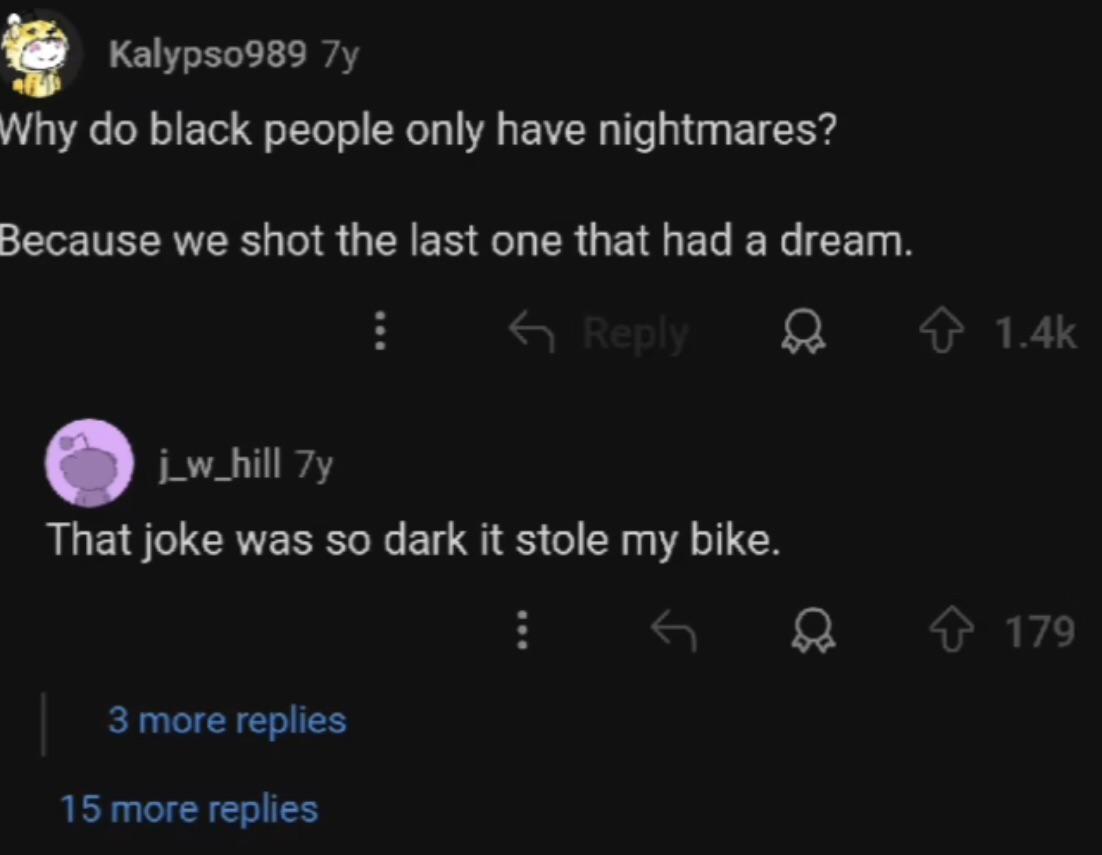Click the 1.4k vote score

click(x=1035, y=334)
